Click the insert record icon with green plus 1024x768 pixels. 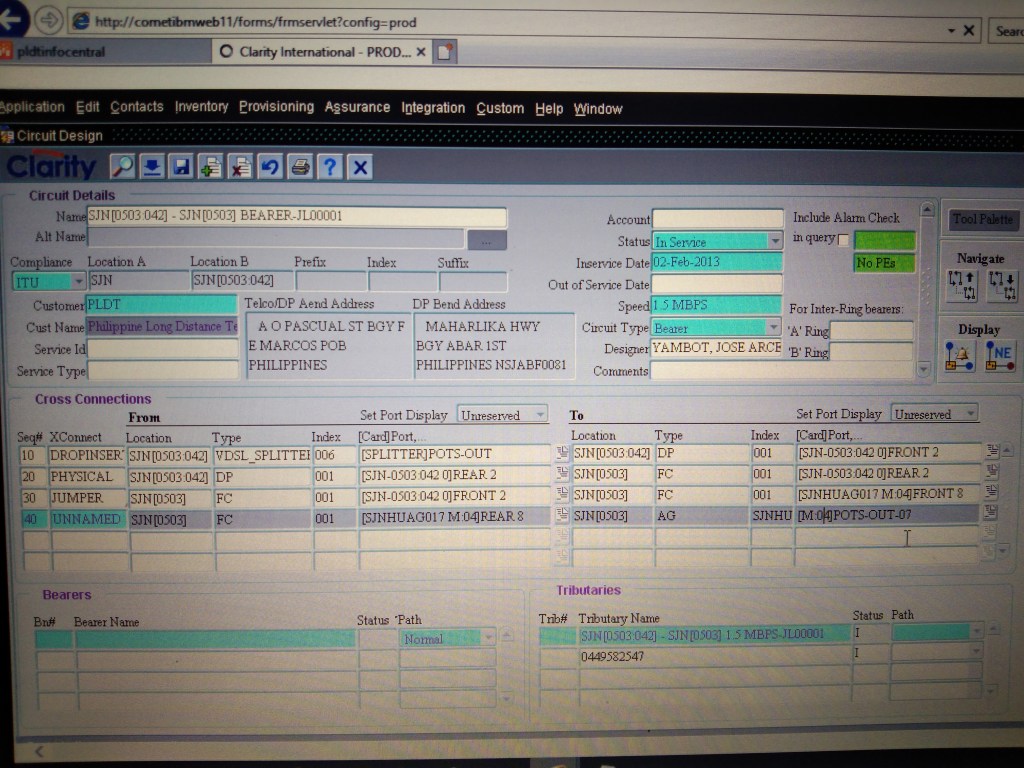pos(211,166)
